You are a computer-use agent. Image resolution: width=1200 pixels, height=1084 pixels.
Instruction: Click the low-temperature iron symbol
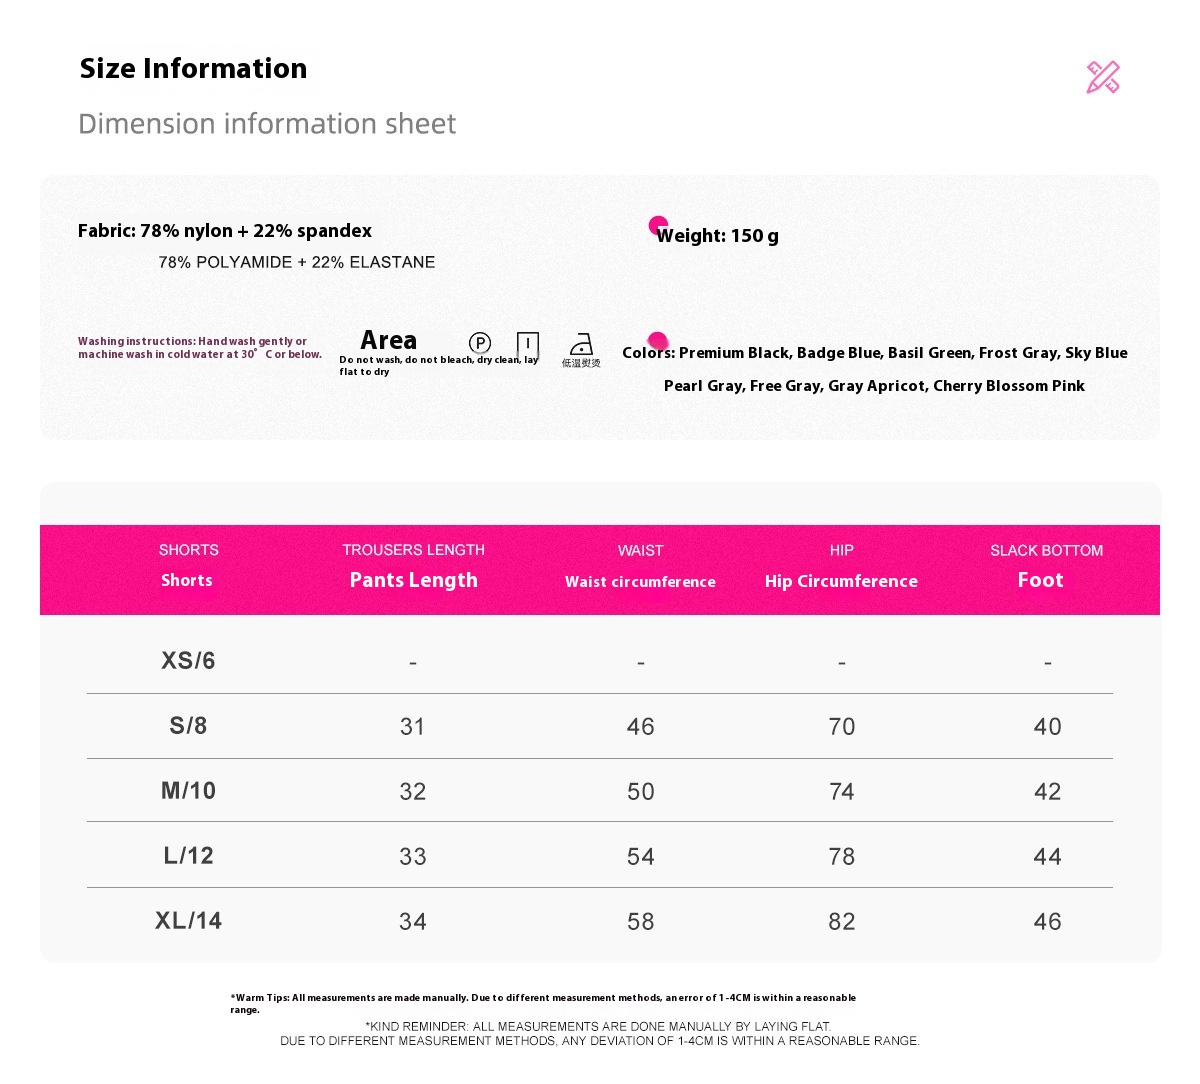click(x=581, y=345)
